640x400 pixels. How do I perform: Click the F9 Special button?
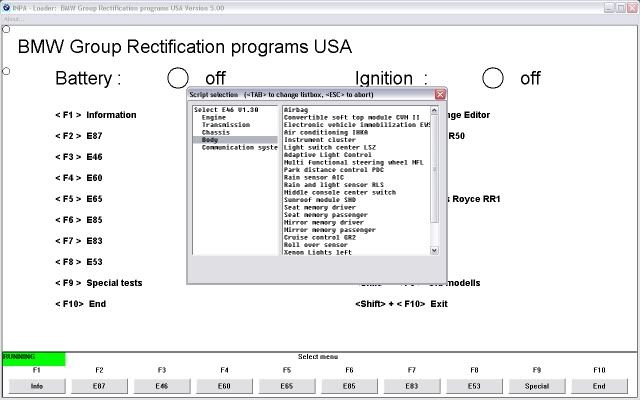pos(537,386)
